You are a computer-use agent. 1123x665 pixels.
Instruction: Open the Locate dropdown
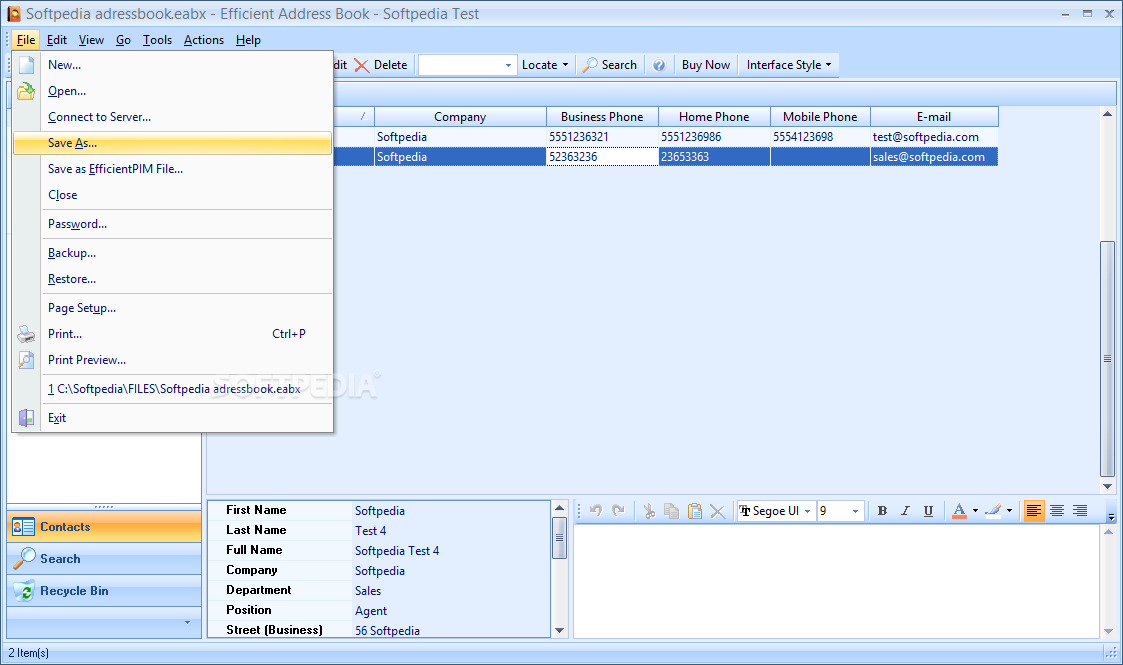pos(545,65)
